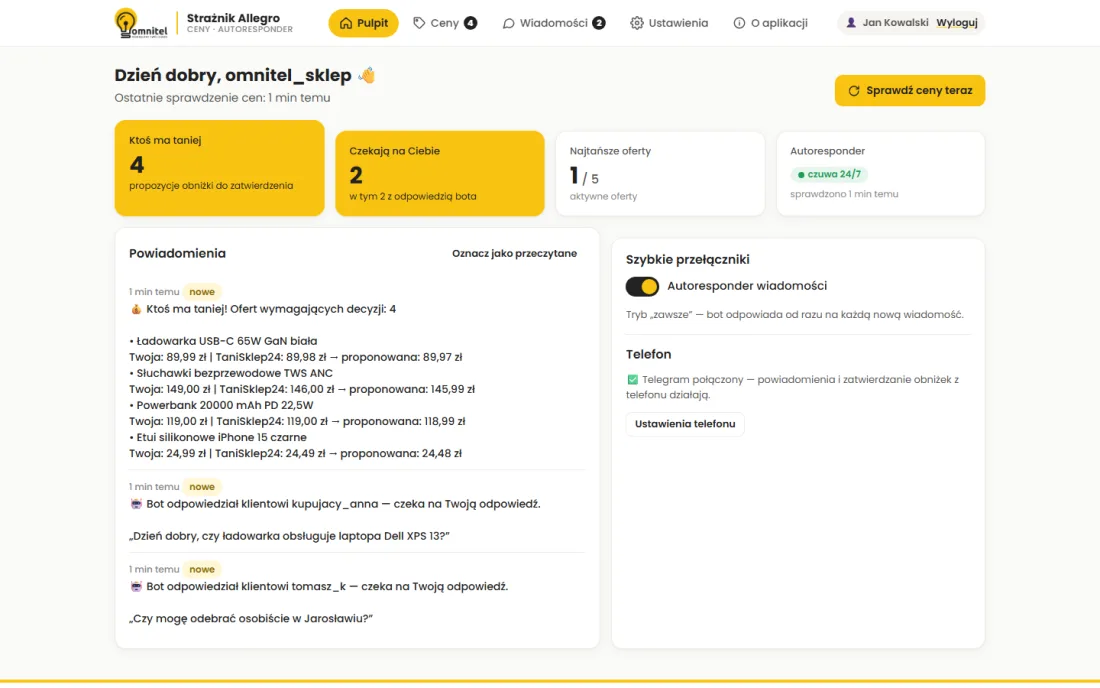This screenshot has height=688, width=1100.
Task: Click the czuwa 24/7 status badge
Action: point(829,174)
